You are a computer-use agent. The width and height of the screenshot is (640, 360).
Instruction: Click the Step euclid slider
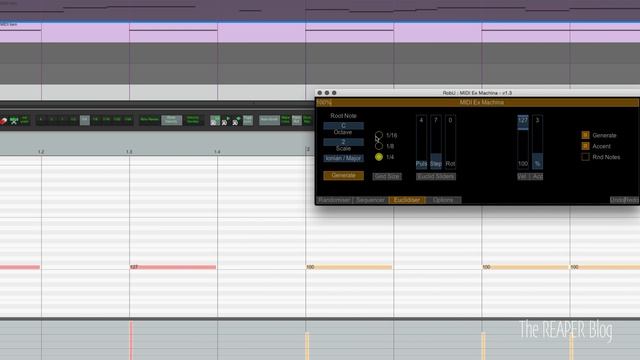436,142
